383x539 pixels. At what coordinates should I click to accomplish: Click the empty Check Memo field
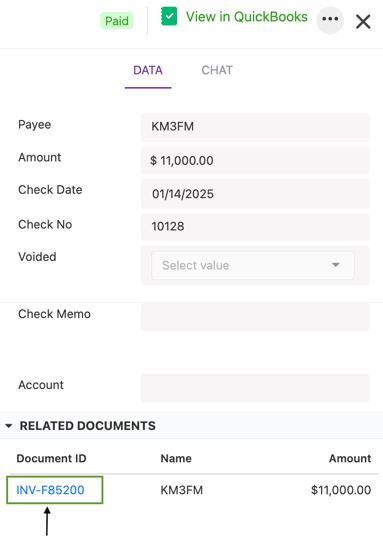(255, 317)
